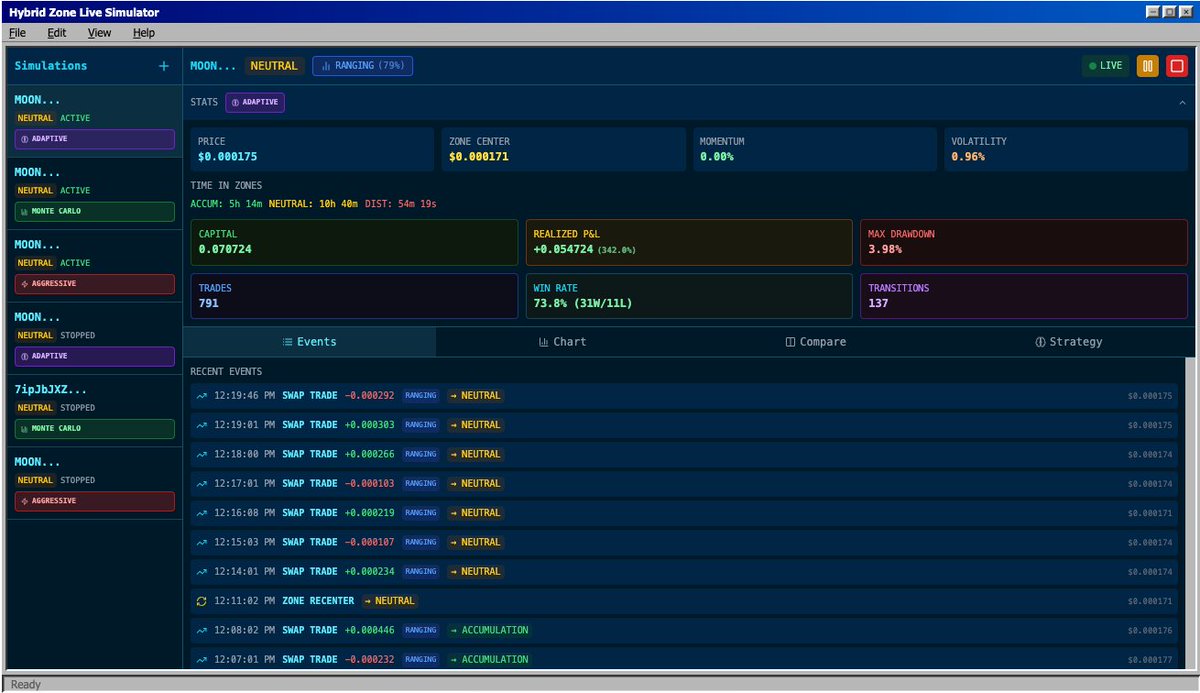Click the REALIZED P&L +0.054724 card
The width and height of the screenshot is (1200, 693).
(689, 242)
